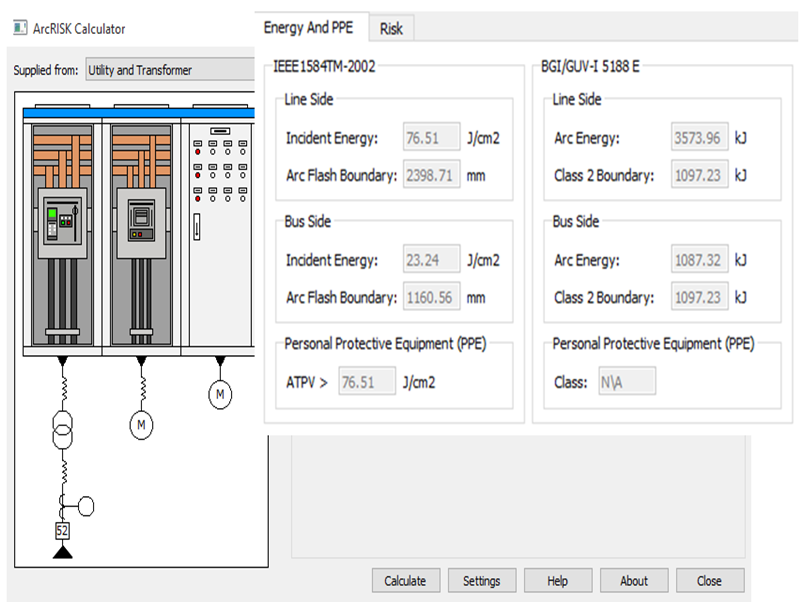
Task: Switch to the Risk tab
Action: pos(391,29)
